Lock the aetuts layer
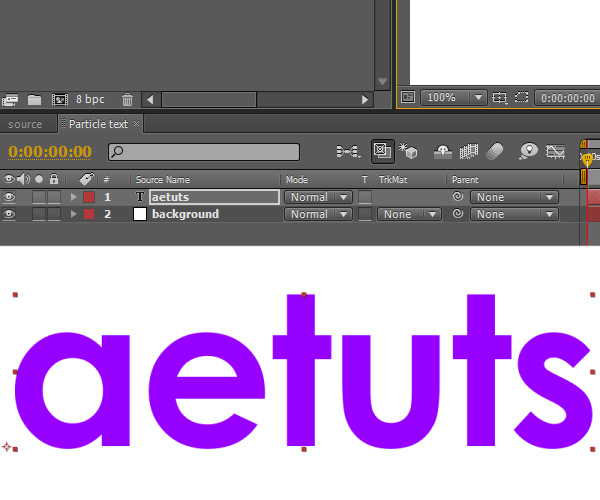The width and height of the screenshot is (600, 500). click(54, 197)
